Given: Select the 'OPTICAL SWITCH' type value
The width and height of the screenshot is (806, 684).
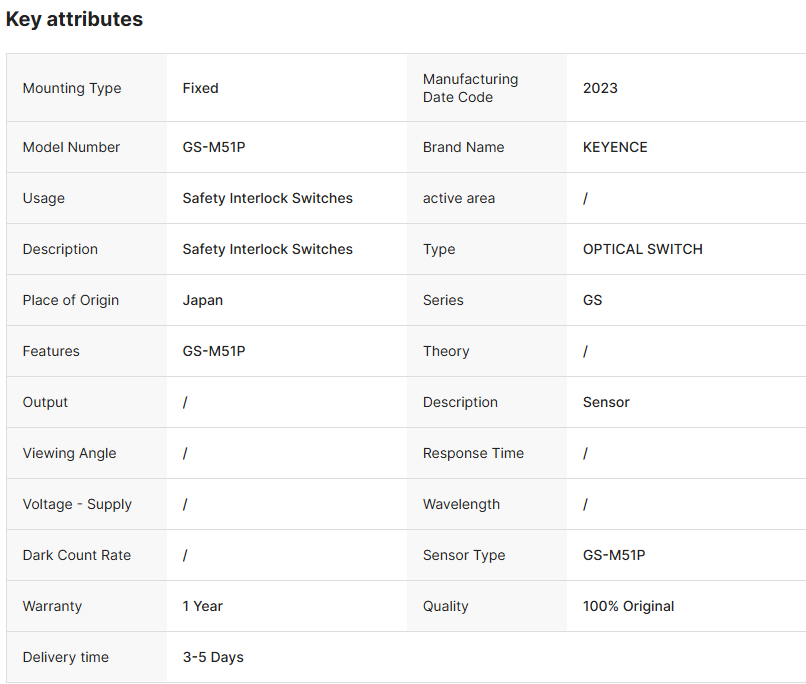Looking at the screenshot, I should coord(642,249).
